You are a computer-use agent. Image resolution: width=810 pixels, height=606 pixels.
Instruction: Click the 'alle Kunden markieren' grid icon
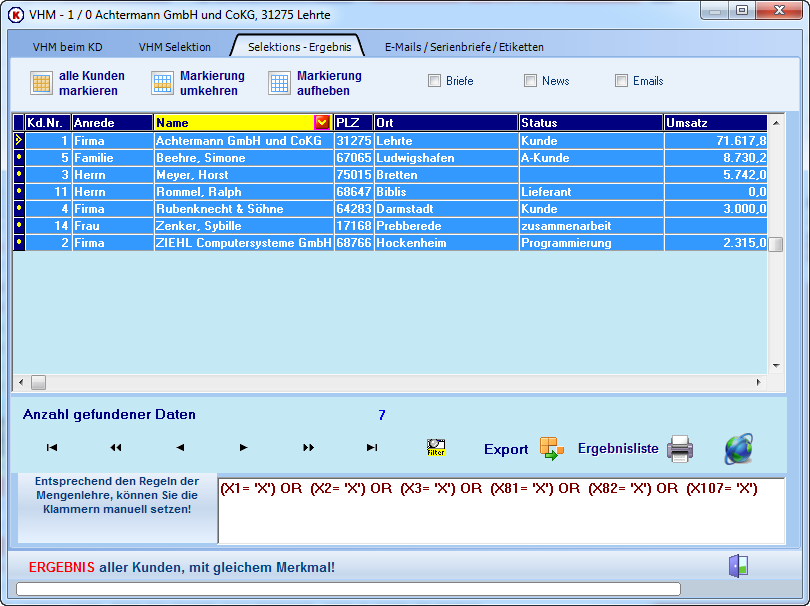click(41, 83)
